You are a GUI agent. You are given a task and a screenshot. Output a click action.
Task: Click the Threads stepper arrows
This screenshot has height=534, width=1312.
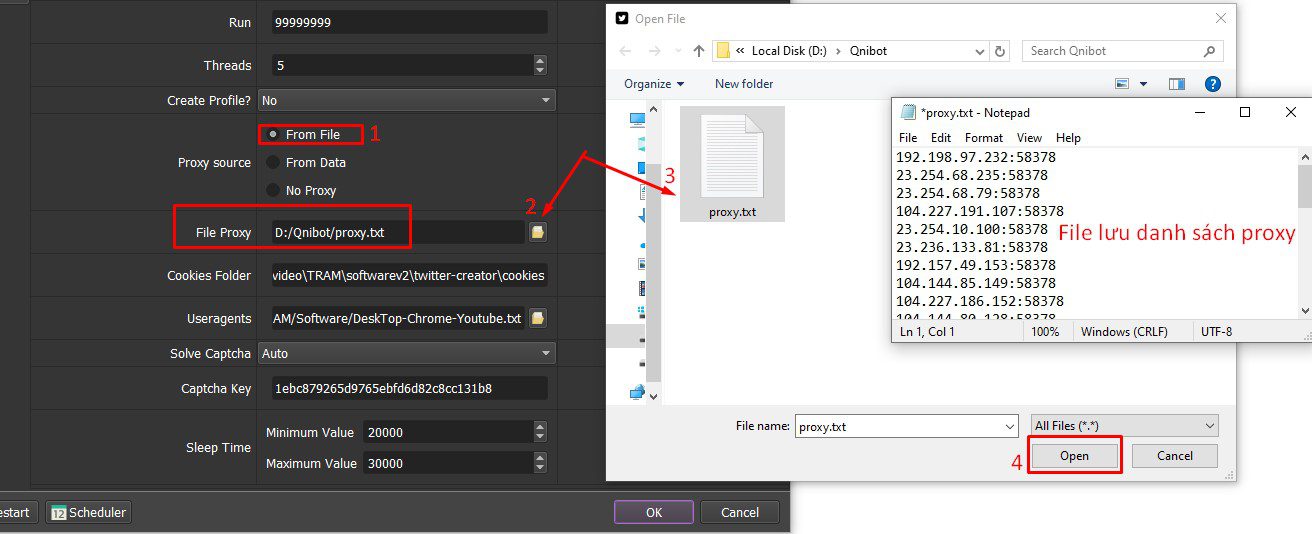[x=540, y=65]
